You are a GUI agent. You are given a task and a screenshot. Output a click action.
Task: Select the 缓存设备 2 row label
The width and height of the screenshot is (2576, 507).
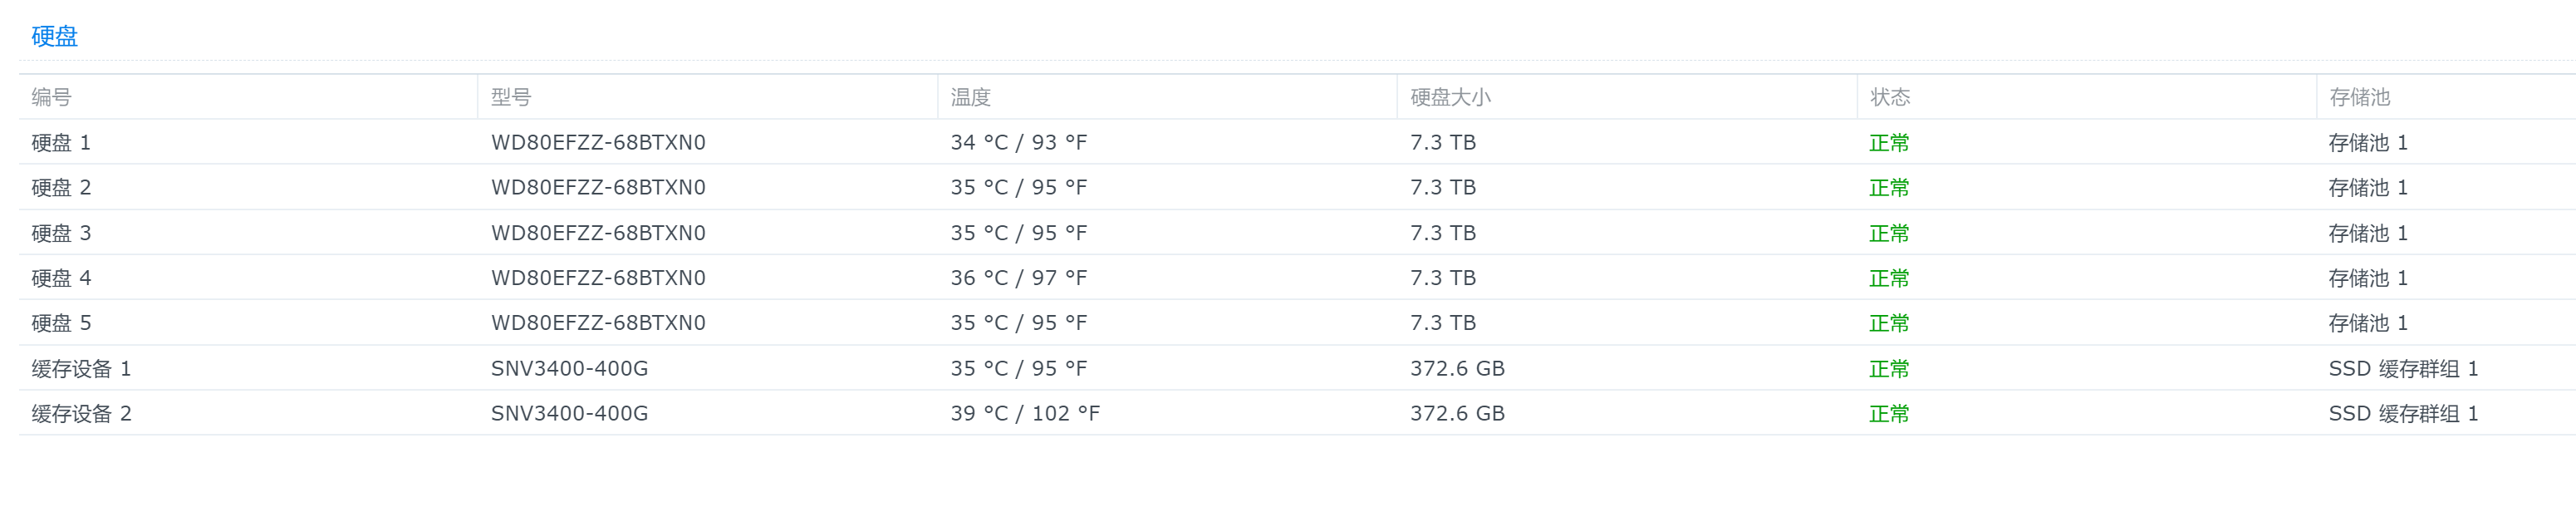pyautogui.click(x=81, y=413)
